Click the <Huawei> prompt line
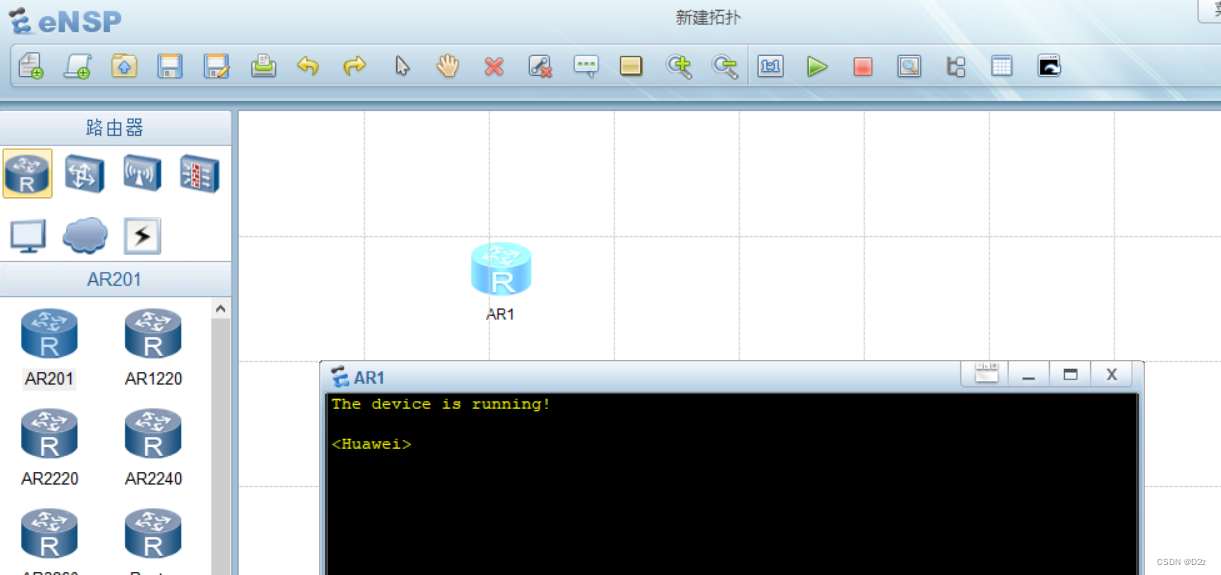The width and height of the screenshot is (1221, 575). 371,444
